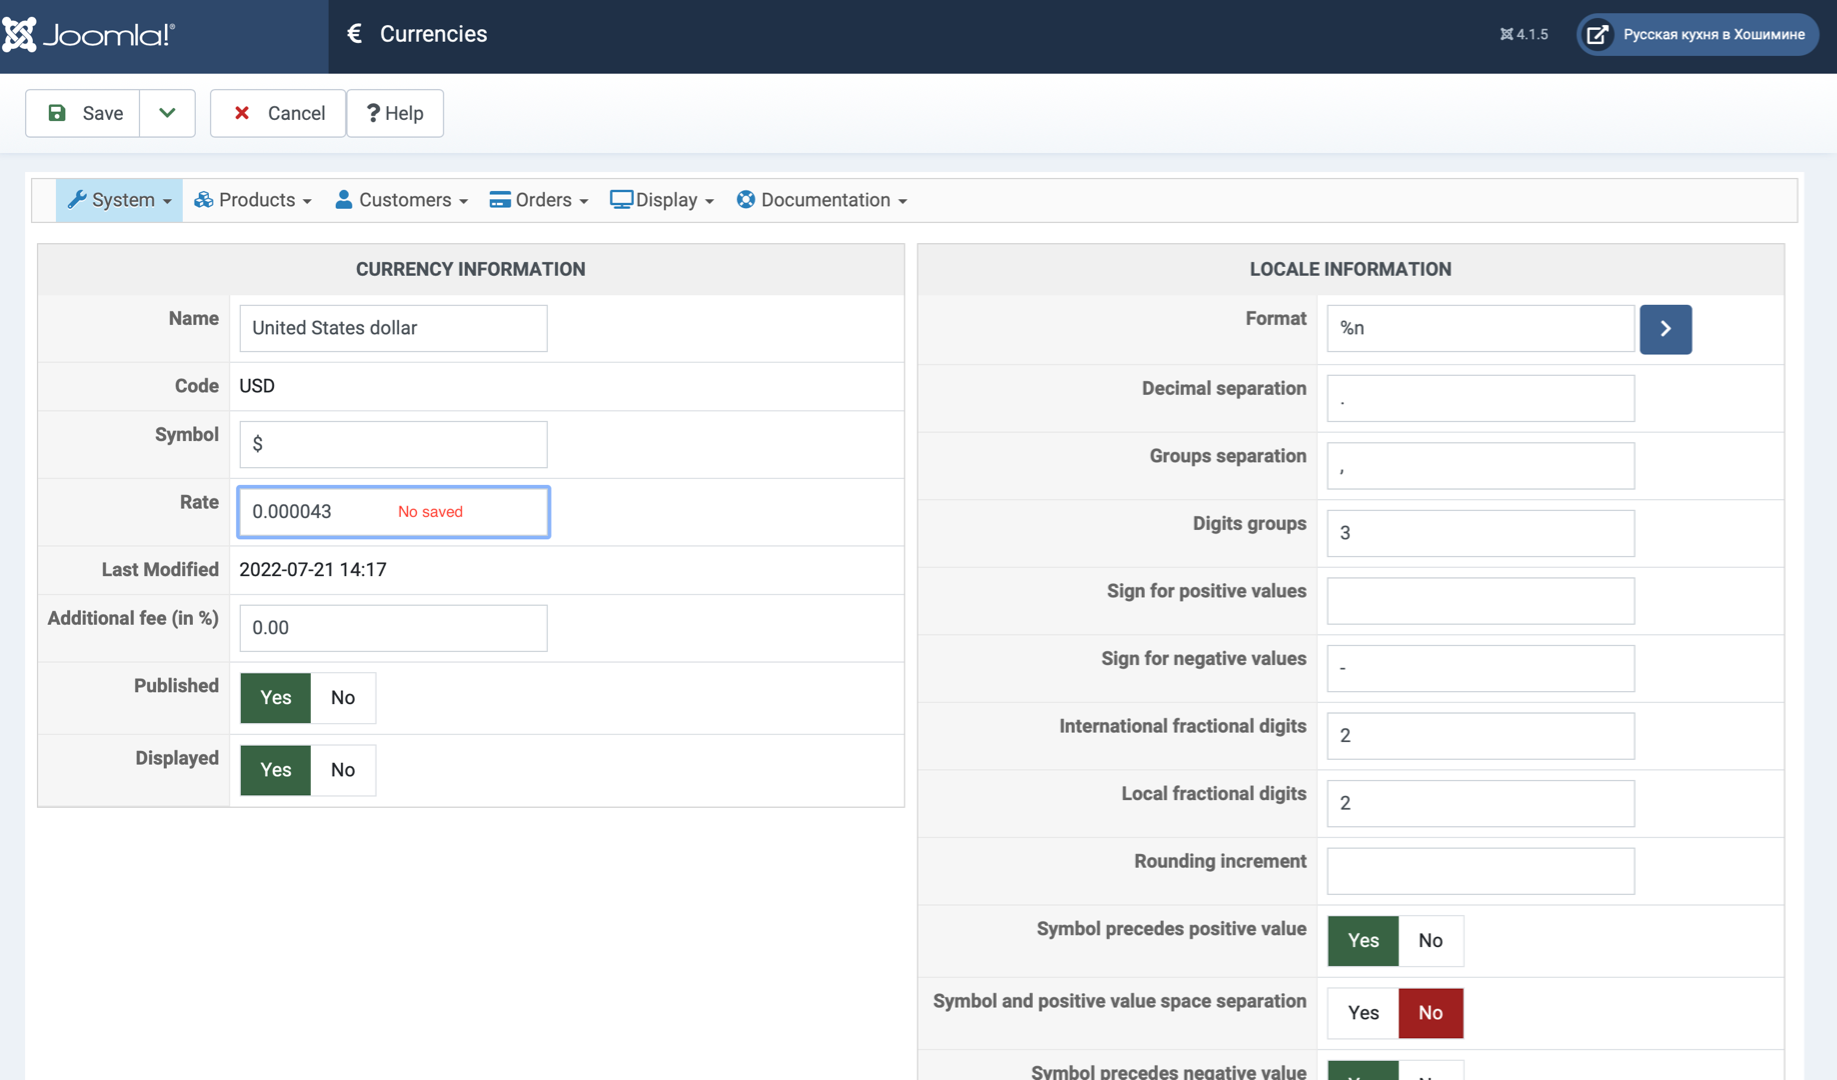The width and height of the screenshot is (1837, 1080).
Task: Open the site preview external link icon
Action: [1598, 35]
